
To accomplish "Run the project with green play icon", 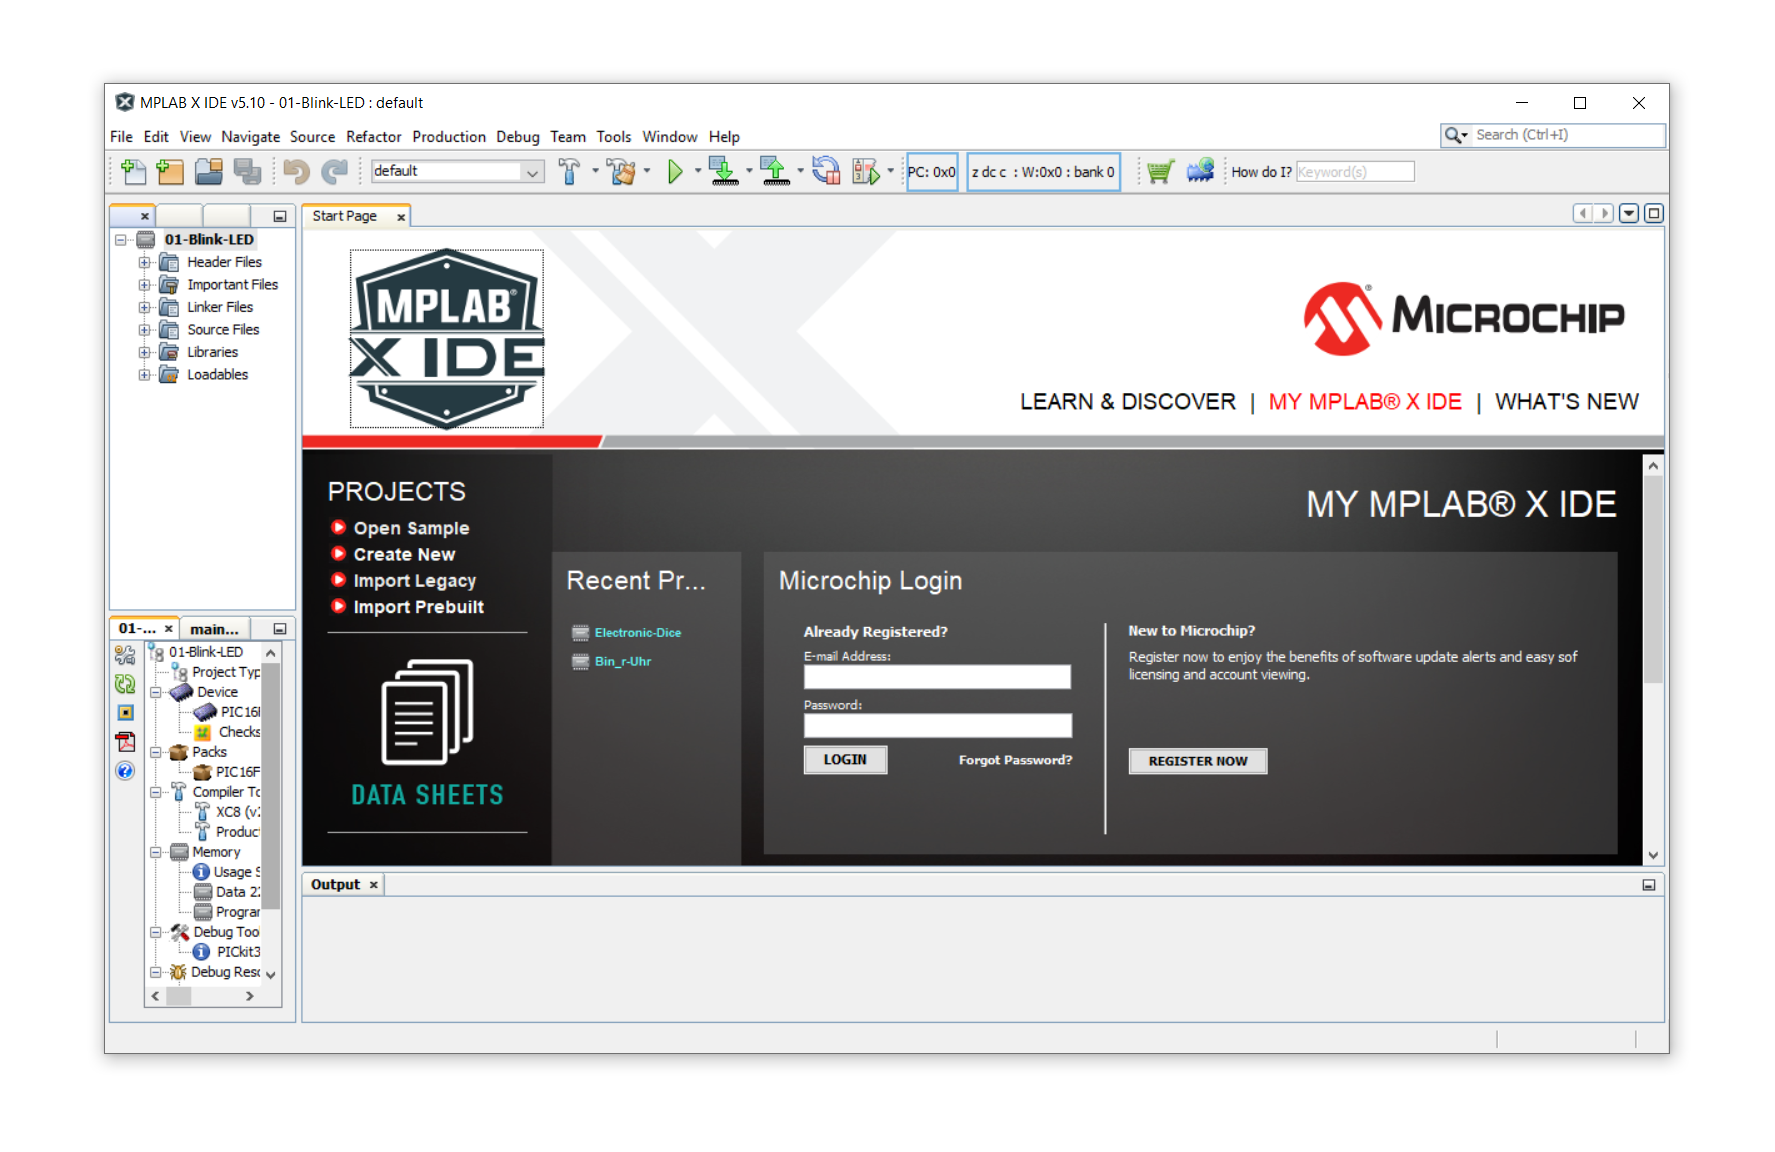I will click(x=675, y=172).
